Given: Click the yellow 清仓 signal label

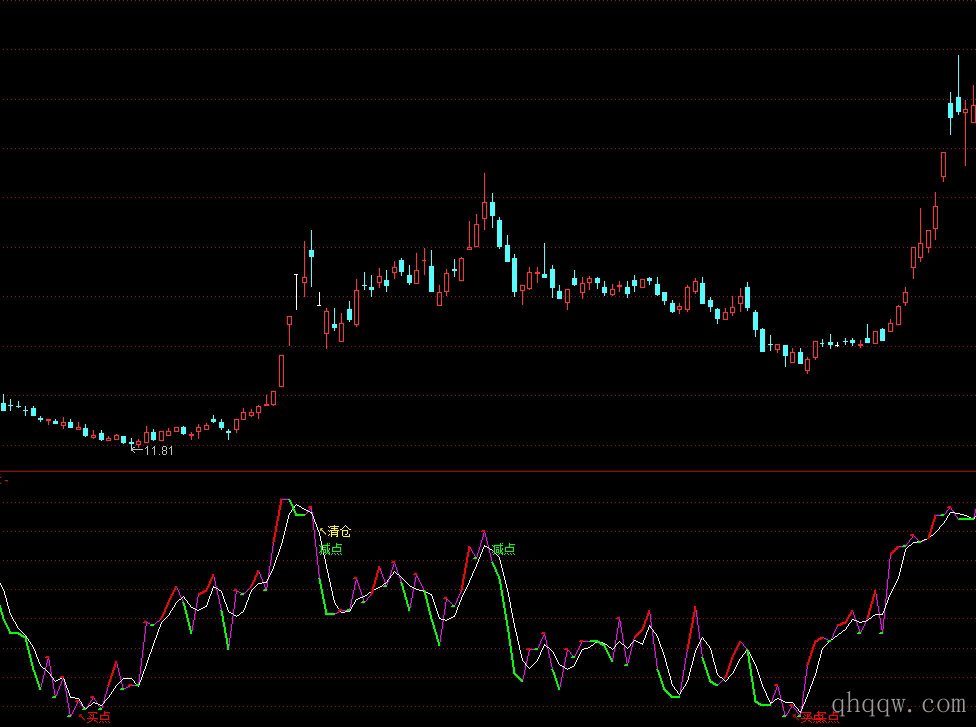Looking at the screenshot, I should click(339, 532).
